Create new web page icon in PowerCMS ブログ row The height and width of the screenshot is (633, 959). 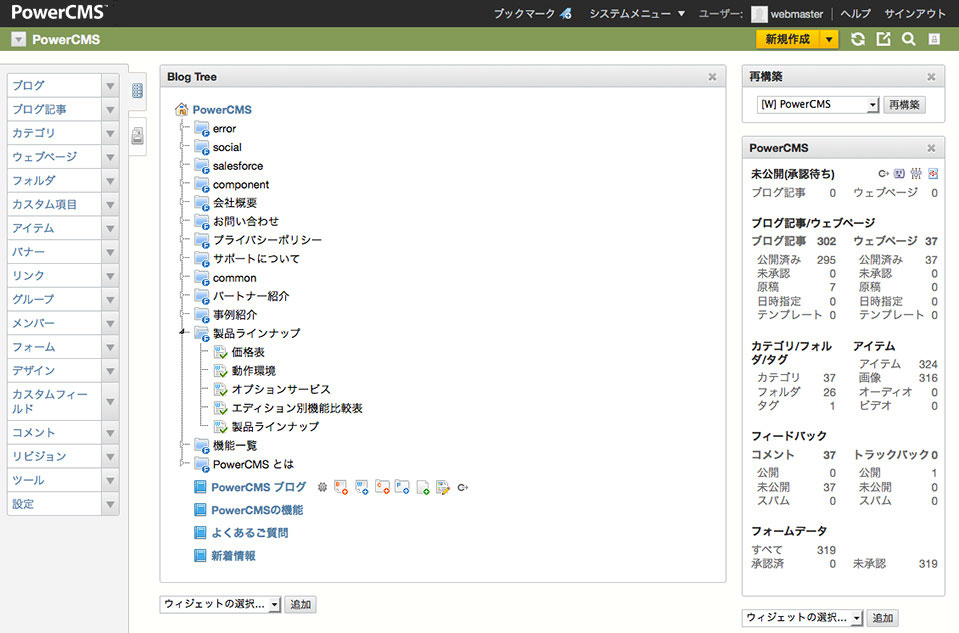[x=361, y=487]
